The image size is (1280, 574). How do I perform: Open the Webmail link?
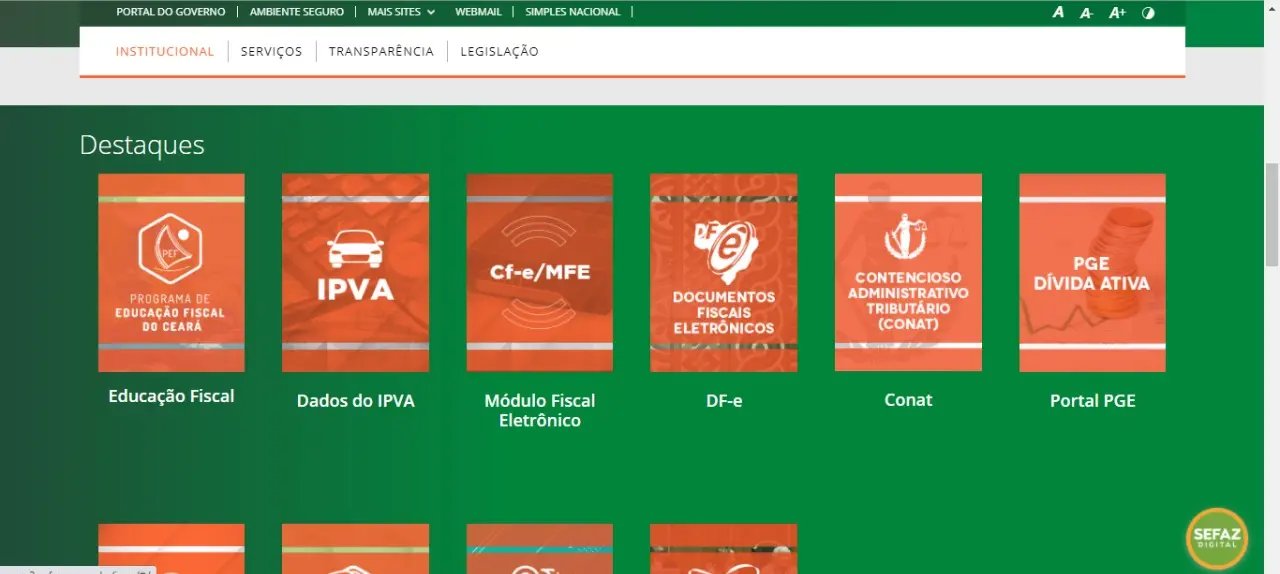(477, 12)
